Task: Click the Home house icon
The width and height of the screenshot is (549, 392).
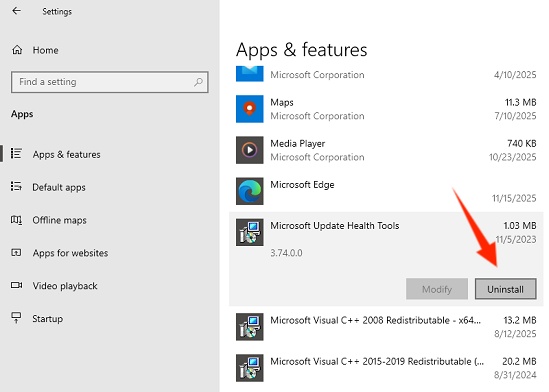Action: pyautogui.click(x=17, y=50)
